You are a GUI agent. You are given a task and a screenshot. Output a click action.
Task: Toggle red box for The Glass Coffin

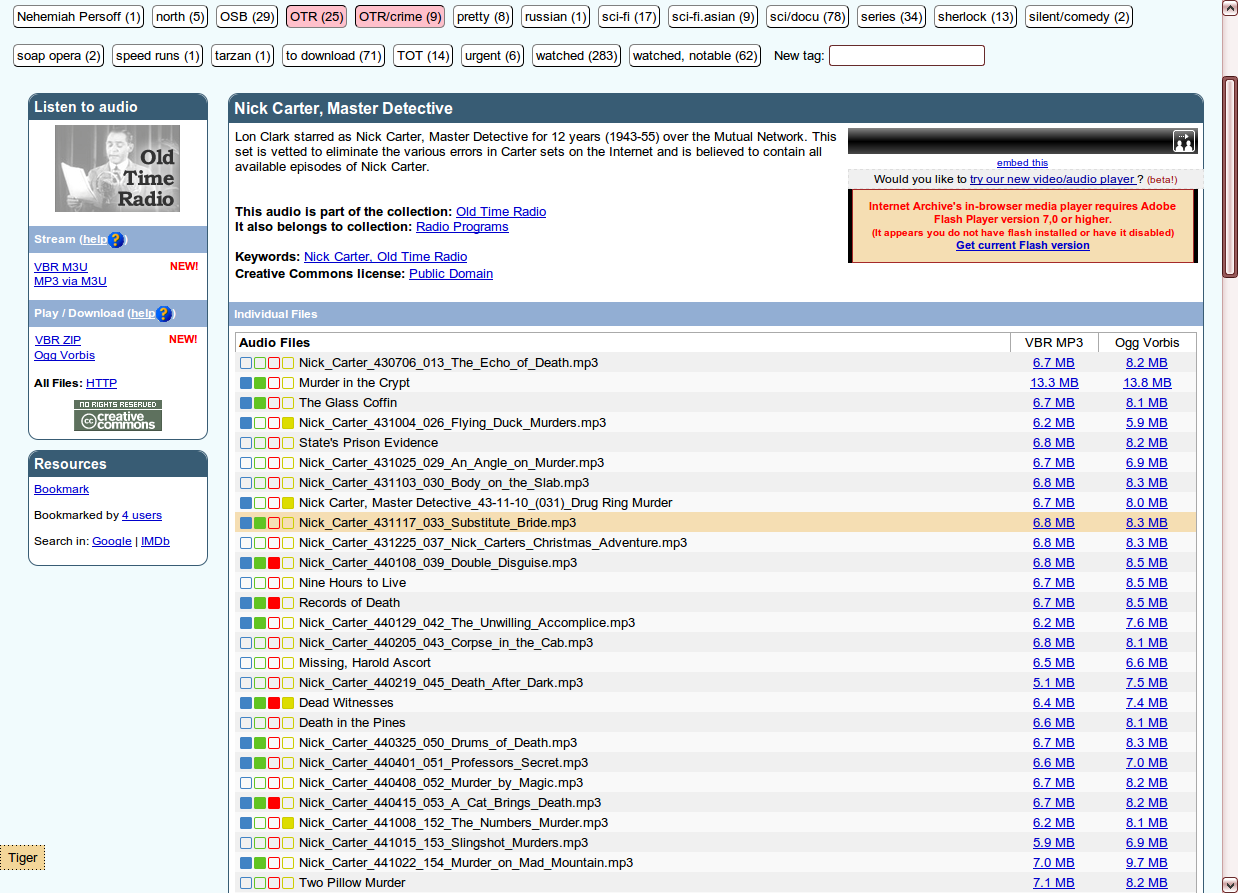274,403
